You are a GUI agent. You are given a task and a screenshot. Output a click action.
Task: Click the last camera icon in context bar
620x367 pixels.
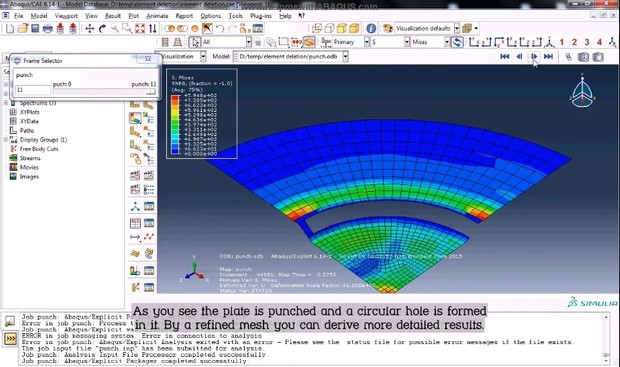598,57
